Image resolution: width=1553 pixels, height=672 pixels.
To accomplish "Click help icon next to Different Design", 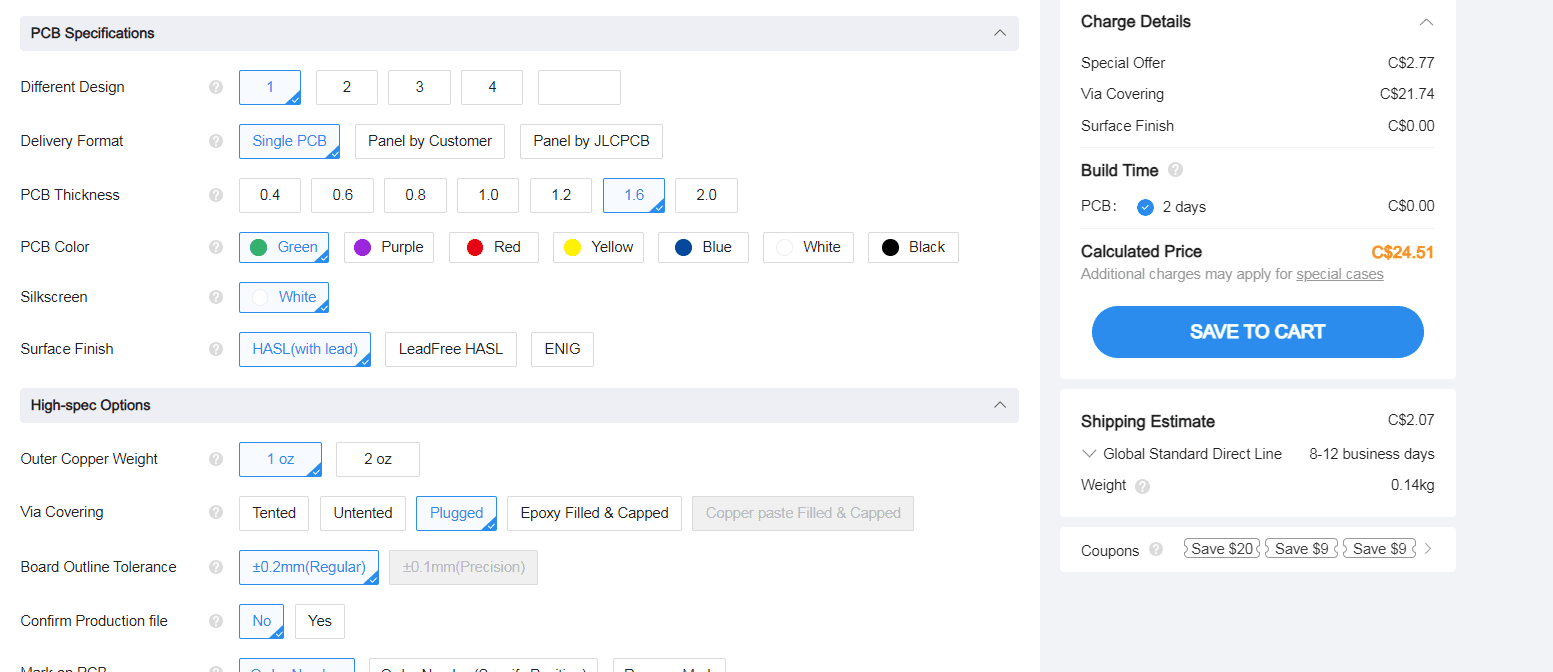I will pyautogui.click(x=216, y=87).
